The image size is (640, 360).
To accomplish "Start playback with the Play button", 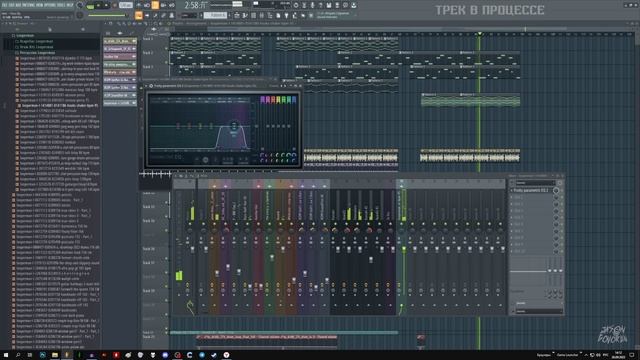I will 98,6.
